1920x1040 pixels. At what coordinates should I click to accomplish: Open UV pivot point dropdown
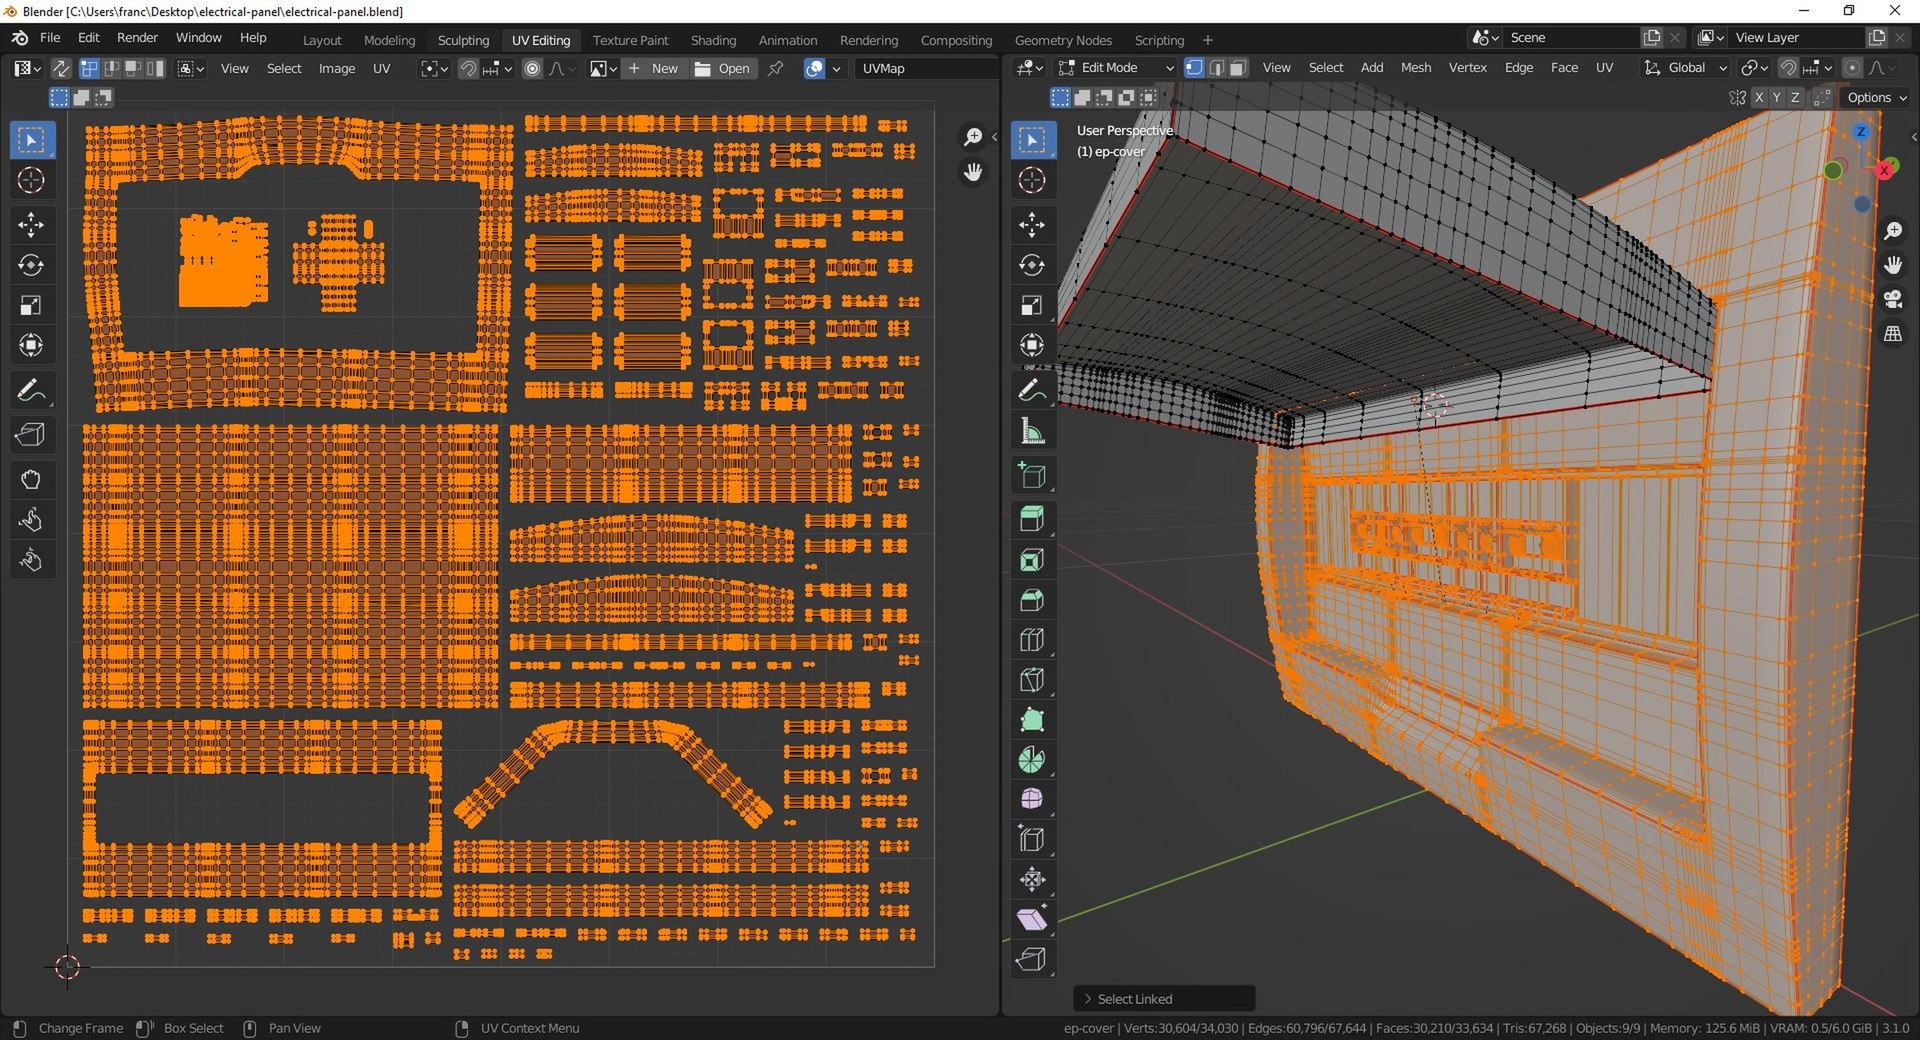(x=434, y=69)
